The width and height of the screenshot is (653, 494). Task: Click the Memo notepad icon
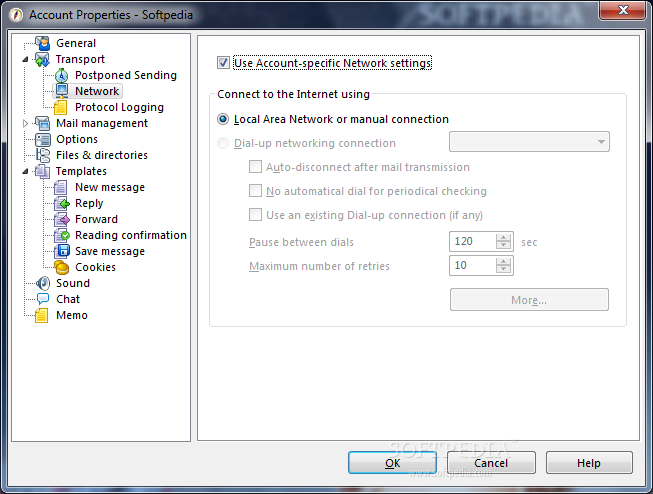point(42,315)
